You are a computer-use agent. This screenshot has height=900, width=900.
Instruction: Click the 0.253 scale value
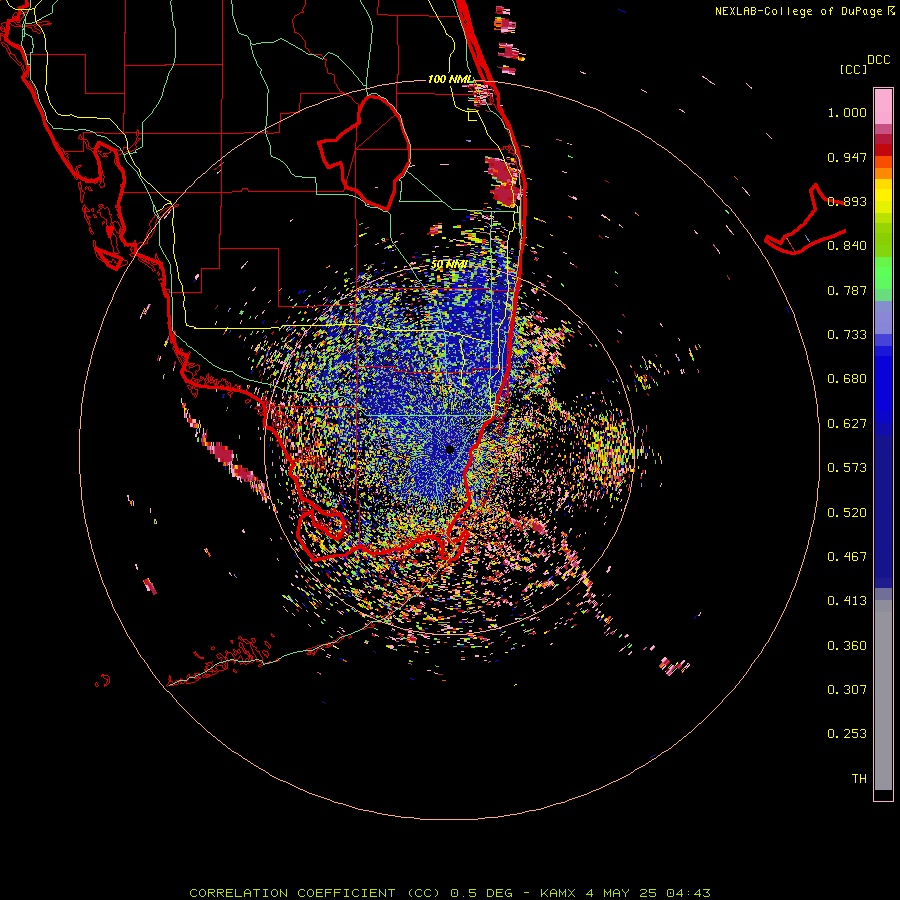(847, 734)
